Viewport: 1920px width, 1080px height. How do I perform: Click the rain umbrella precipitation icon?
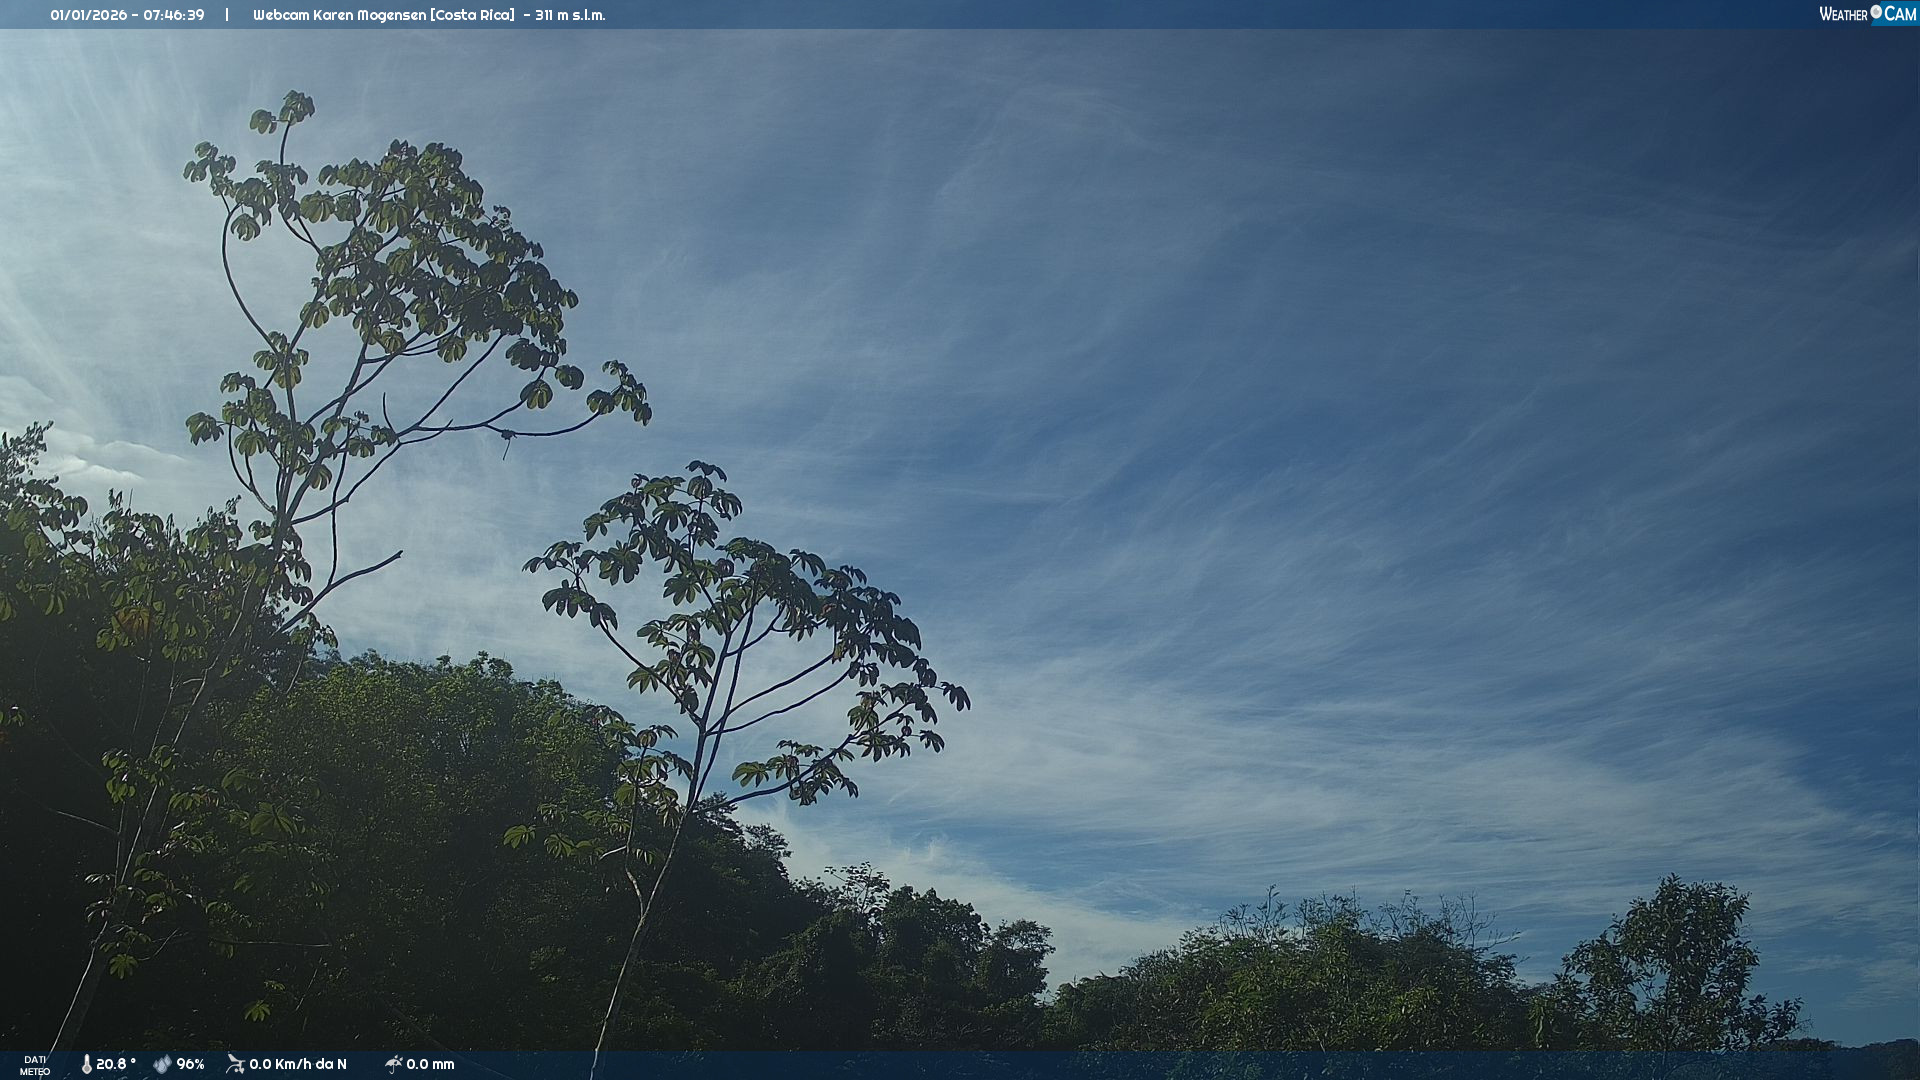393,1064
